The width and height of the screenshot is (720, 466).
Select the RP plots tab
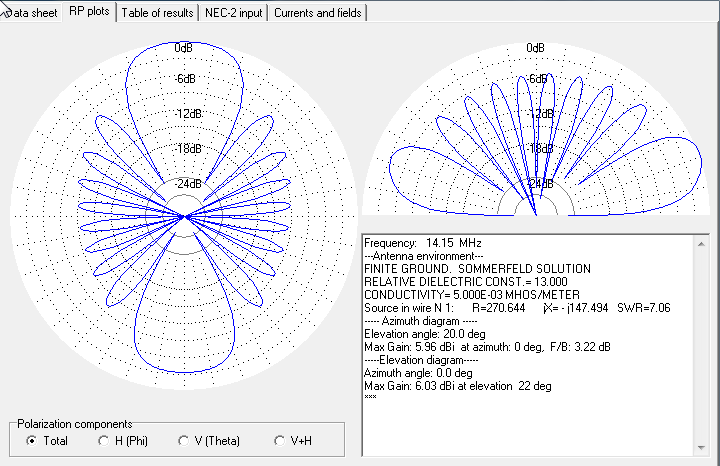[x=89, y=12]
